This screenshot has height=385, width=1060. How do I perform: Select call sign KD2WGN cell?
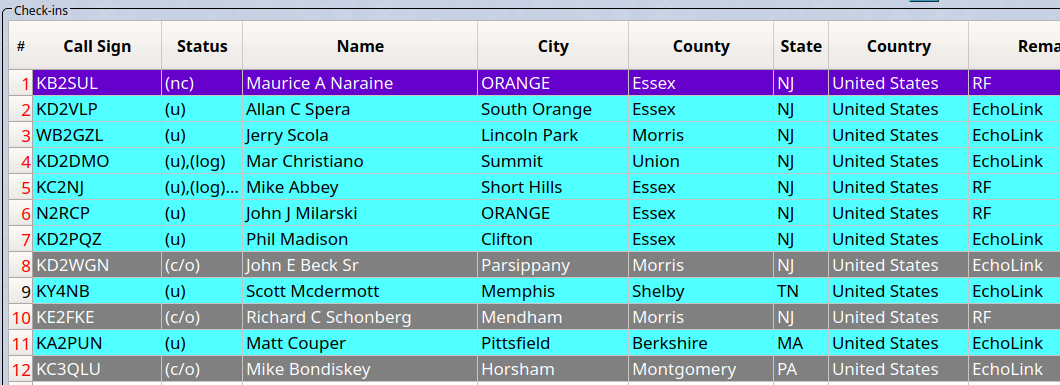pyautogui.click(x=97, y=265)
